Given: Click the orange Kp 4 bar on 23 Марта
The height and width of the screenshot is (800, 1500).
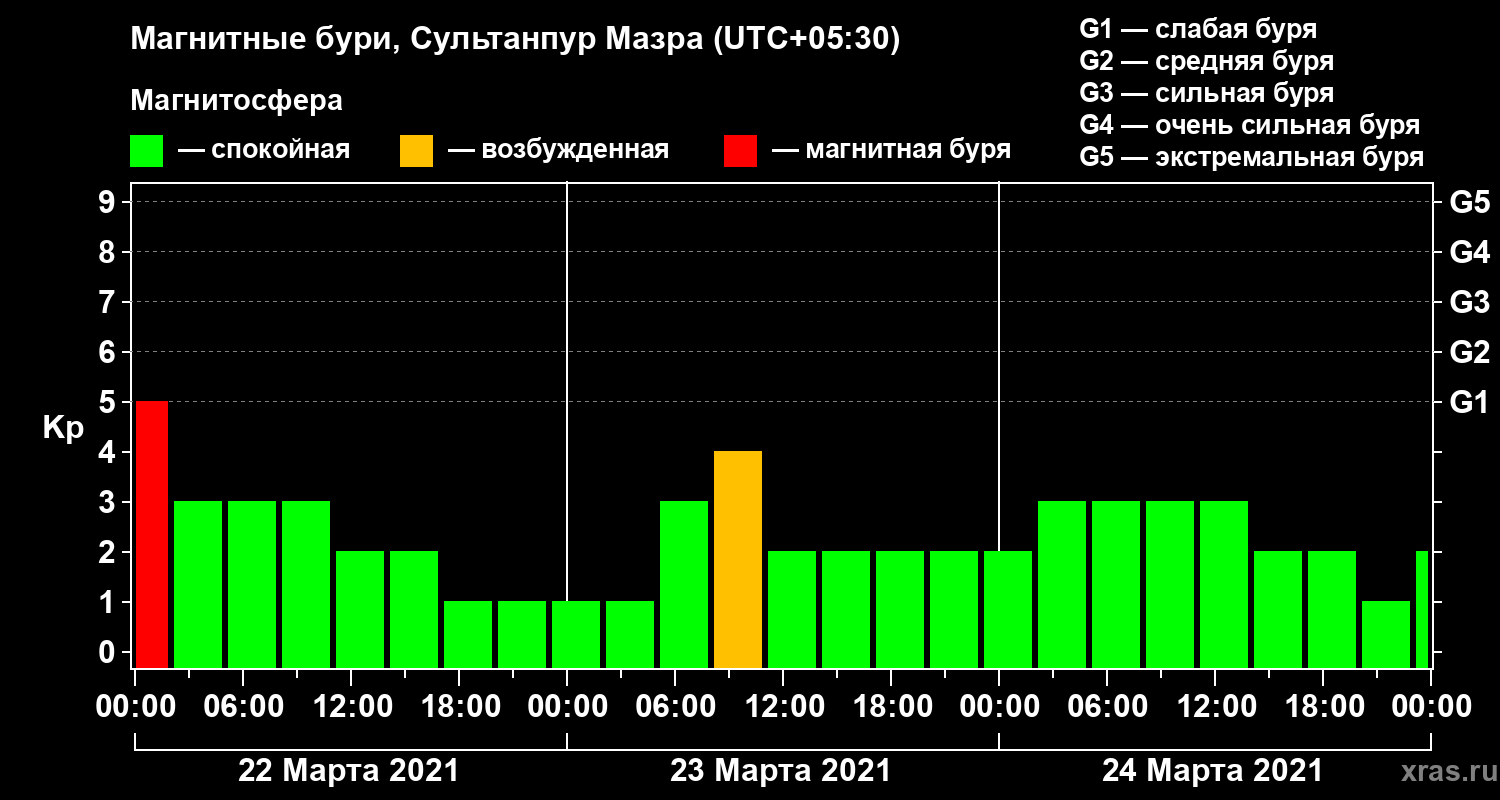Looking at the screenshot, I should [x=738, y=559].
